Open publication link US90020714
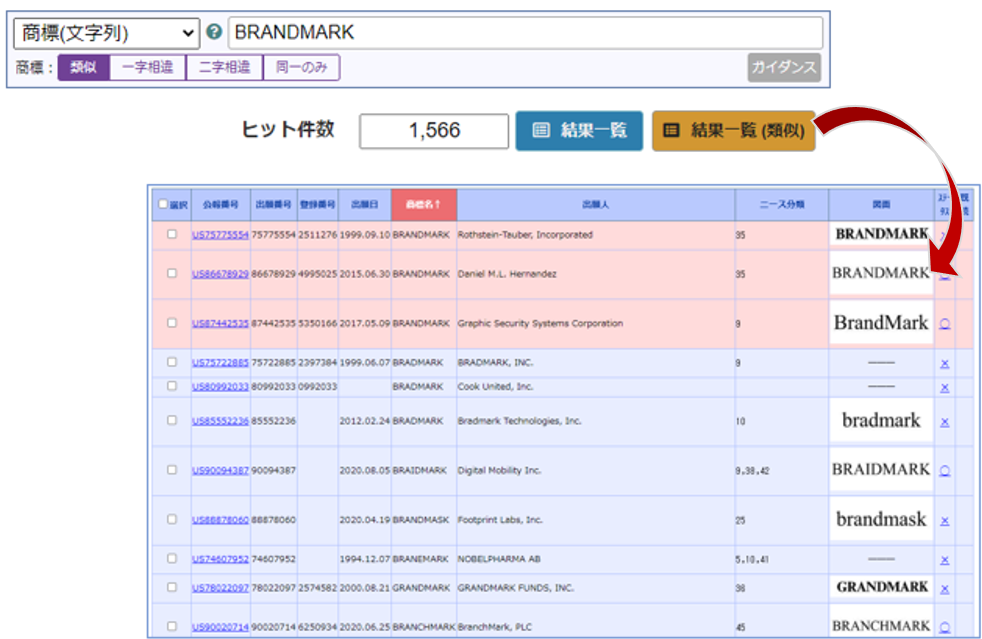This screenshot has height=639, width=982. pos(220,626)
